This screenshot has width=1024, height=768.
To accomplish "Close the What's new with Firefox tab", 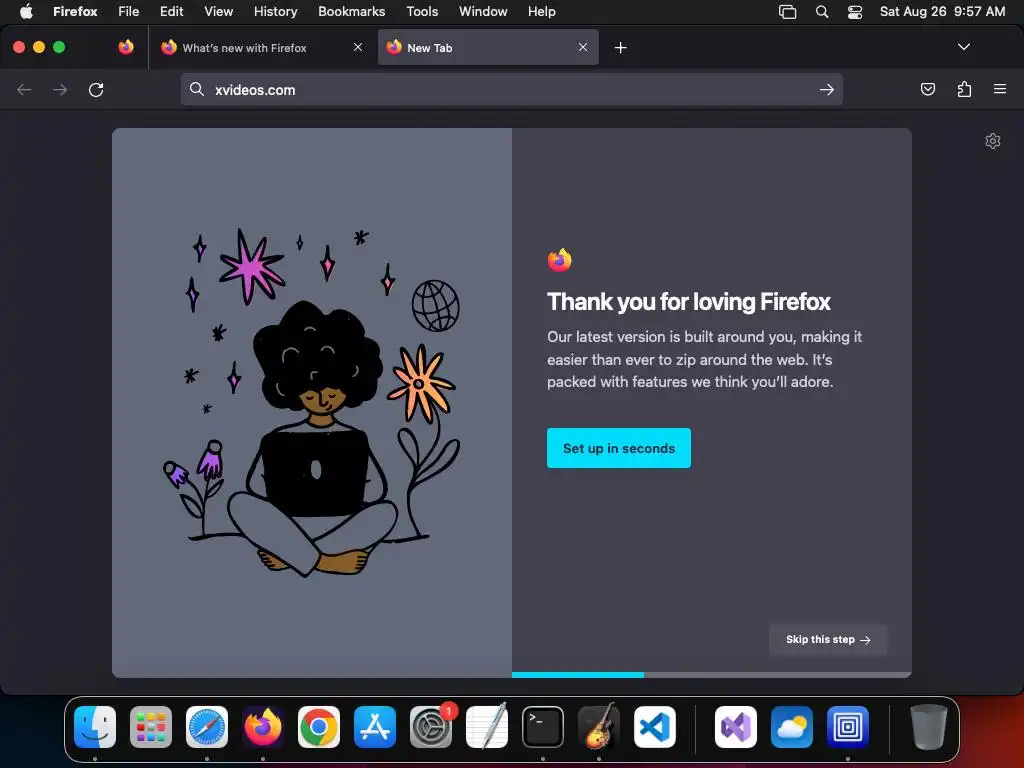I will click(x=358, y=47).
